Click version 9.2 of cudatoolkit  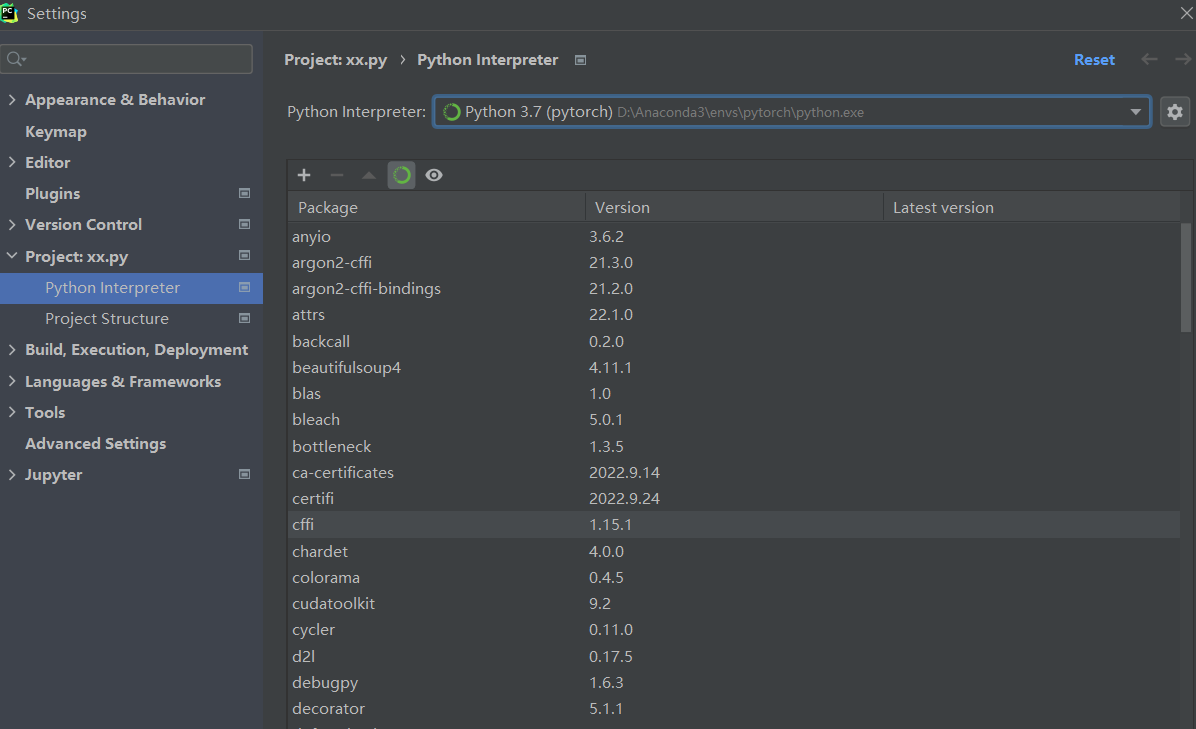point(600,603)
